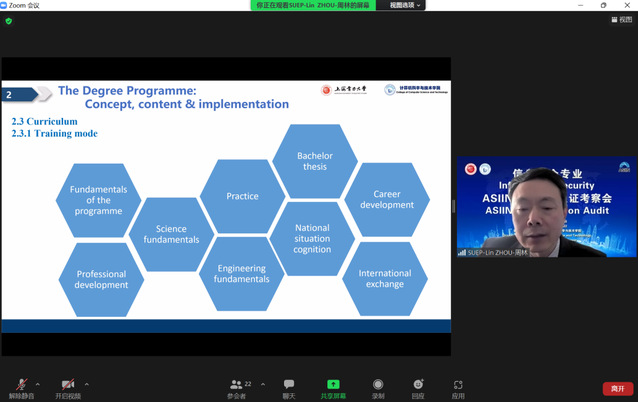Open the View Options menu at top

405,5
